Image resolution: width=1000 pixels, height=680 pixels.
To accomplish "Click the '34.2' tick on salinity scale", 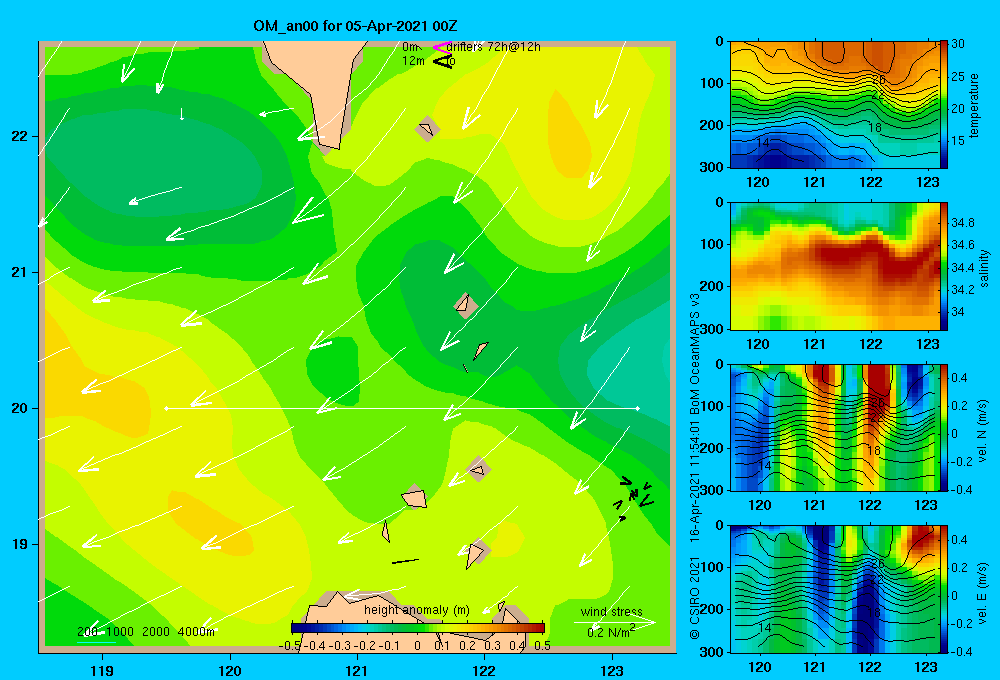I will point(963,290).
